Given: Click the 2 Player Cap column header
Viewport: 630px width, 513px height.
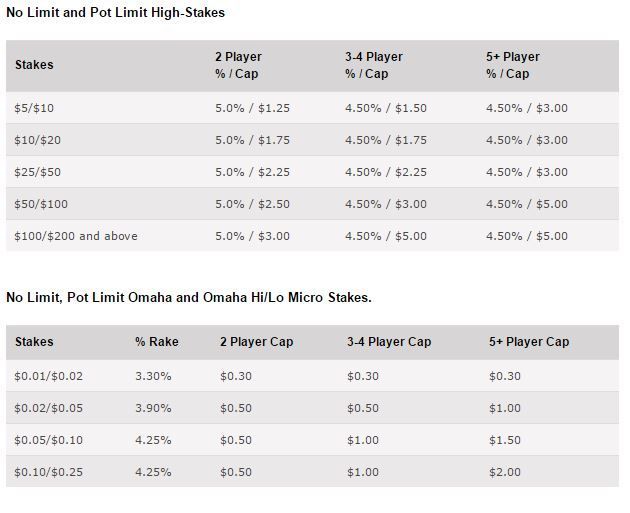Looking at the screenshot, I should [256, 342].
